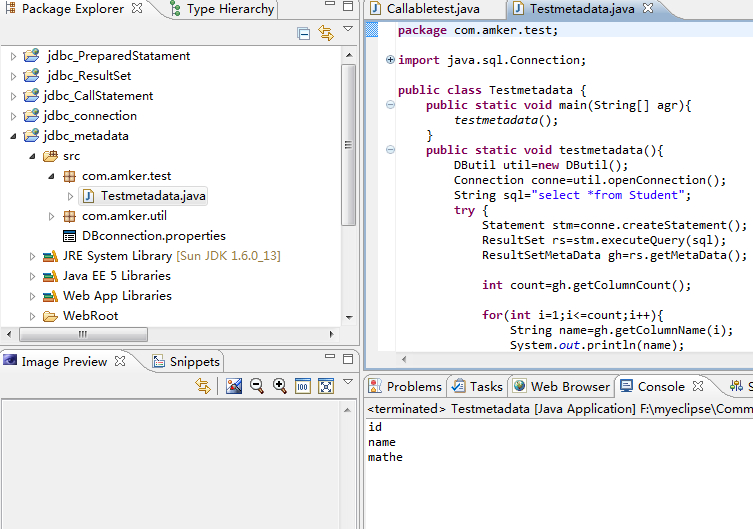753x529 pixels.
Task: Expand folded import statements
Action: [390, 60]
